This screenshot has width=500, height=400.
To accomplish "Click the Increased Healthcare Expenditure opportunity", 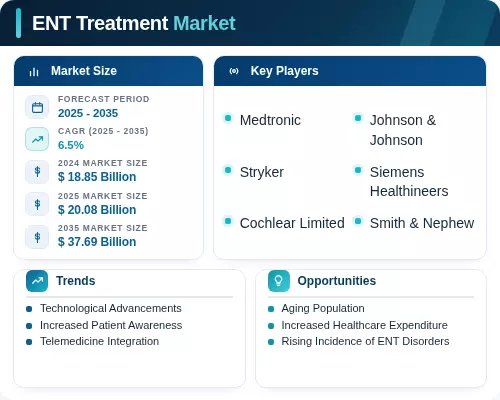I will click(364, 325).
